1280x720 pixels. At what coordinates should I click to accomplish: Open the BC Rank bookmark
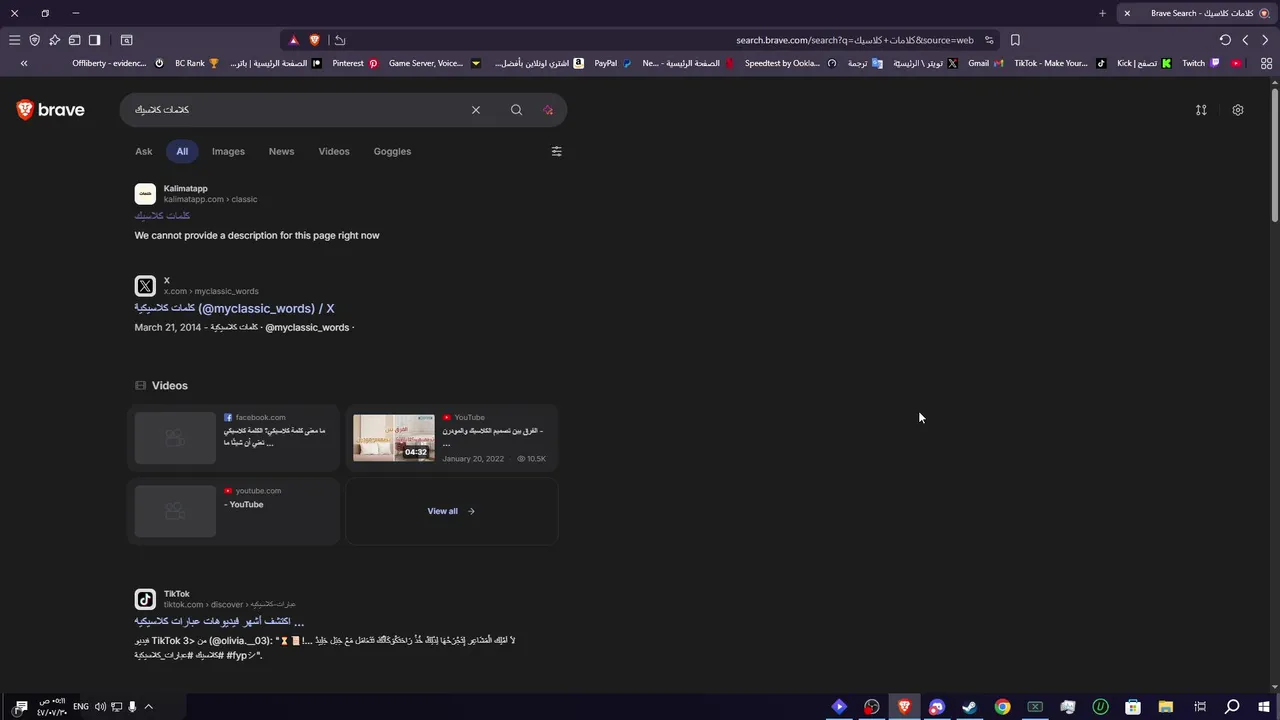pos(197,63)
